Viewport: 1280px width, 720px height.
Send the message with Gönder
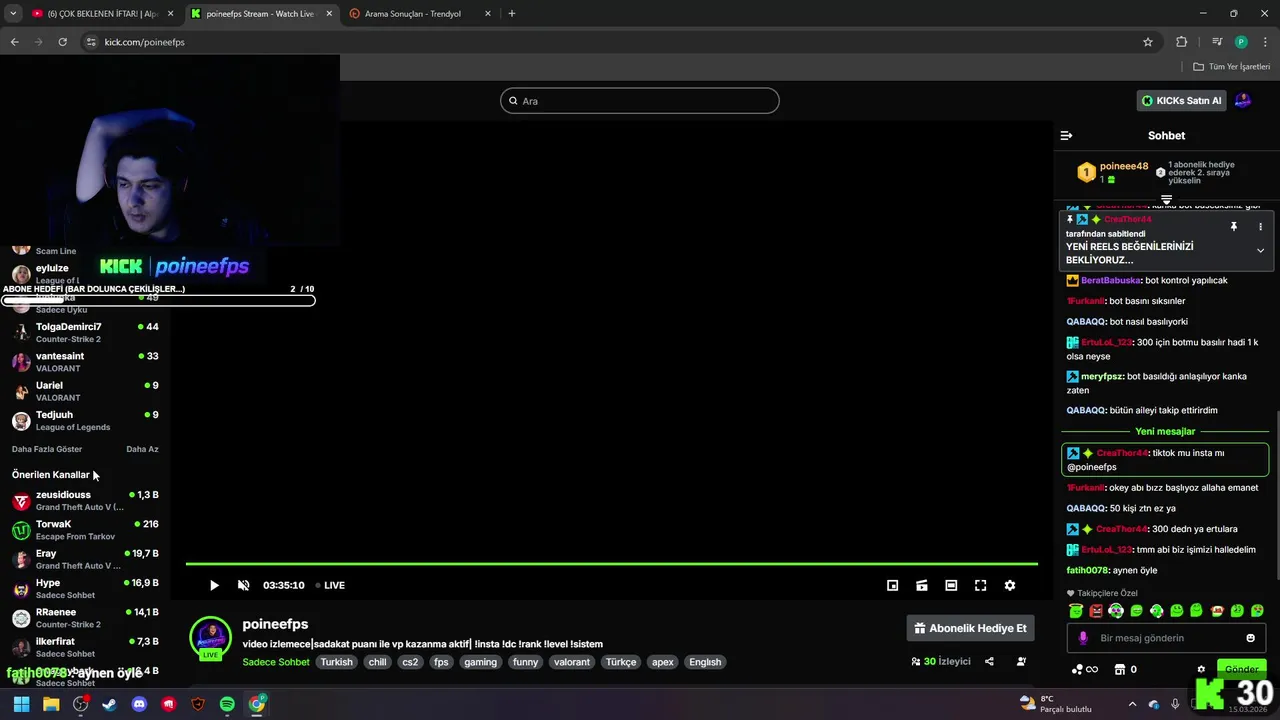(x=1241, y=669)
